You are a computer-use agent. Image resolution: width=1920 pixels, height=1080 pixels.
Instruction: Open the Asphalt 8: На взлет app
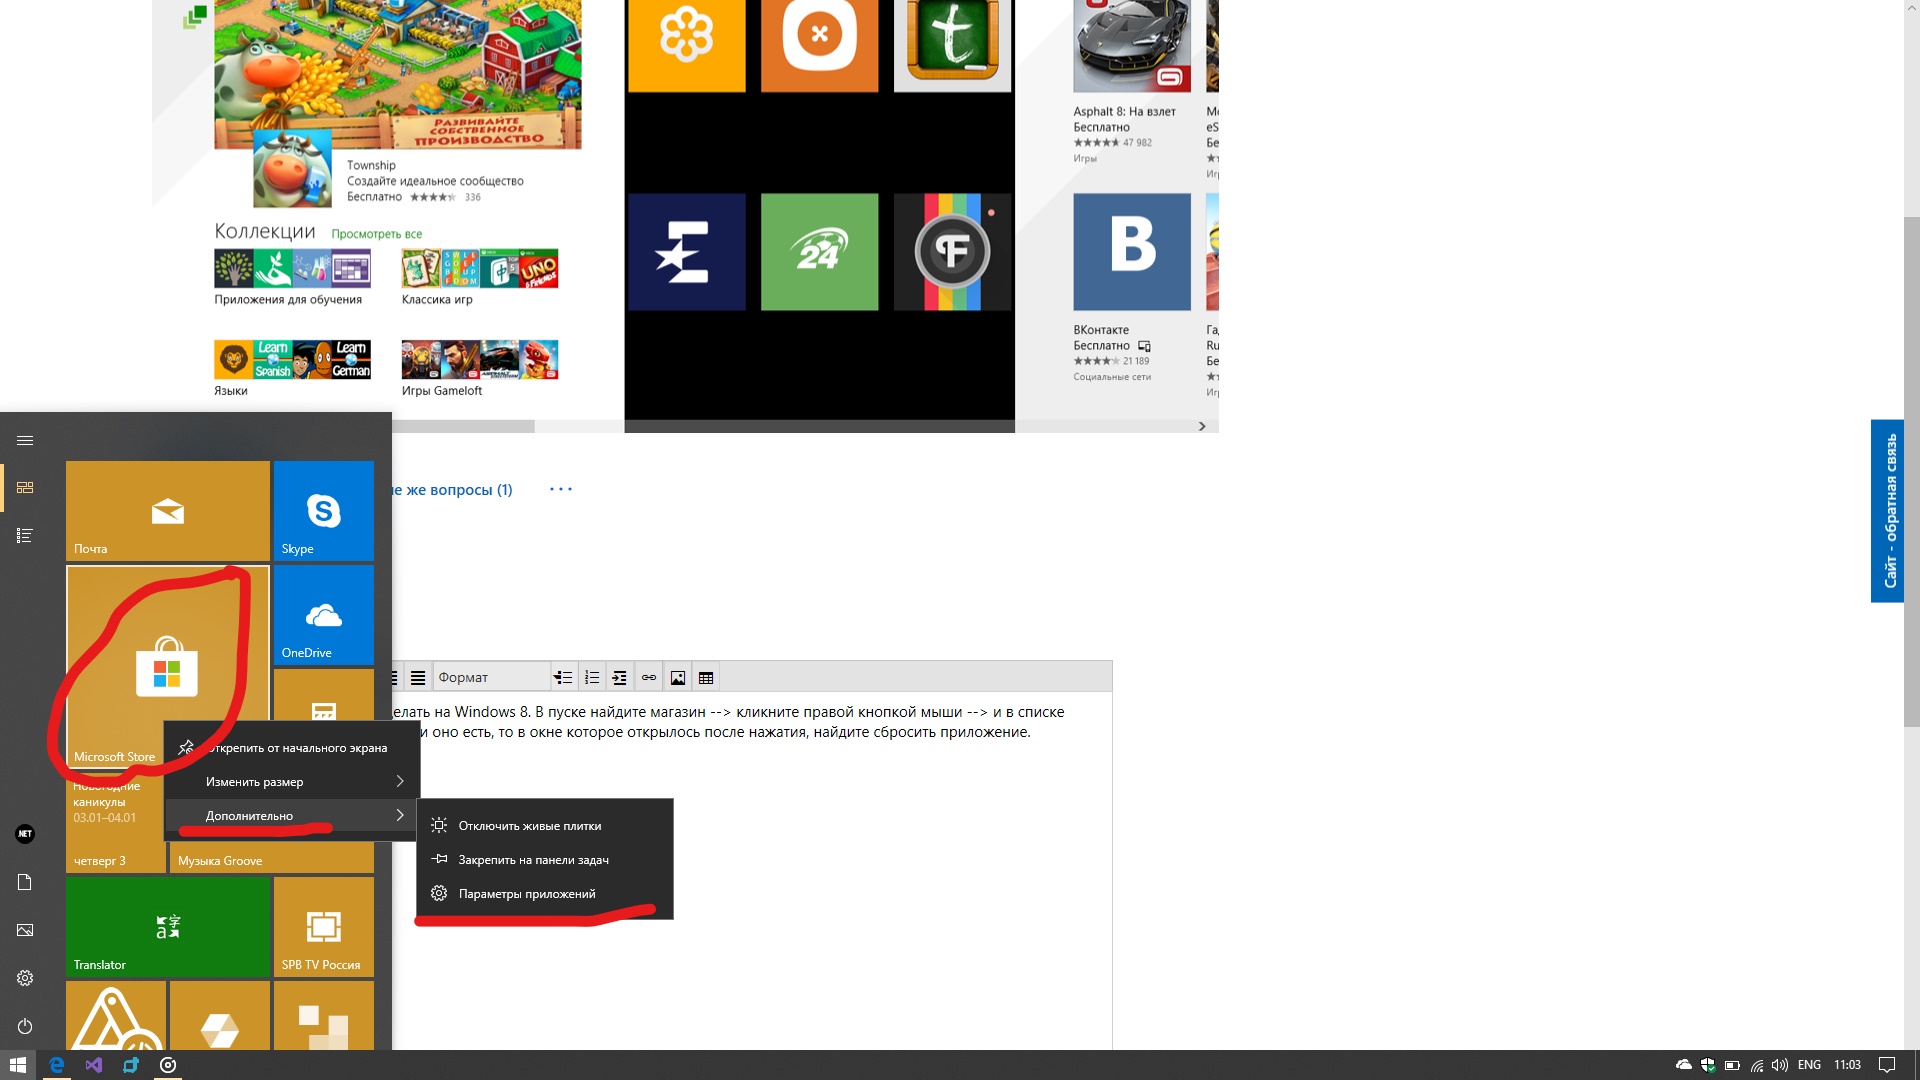point(1132,82)
